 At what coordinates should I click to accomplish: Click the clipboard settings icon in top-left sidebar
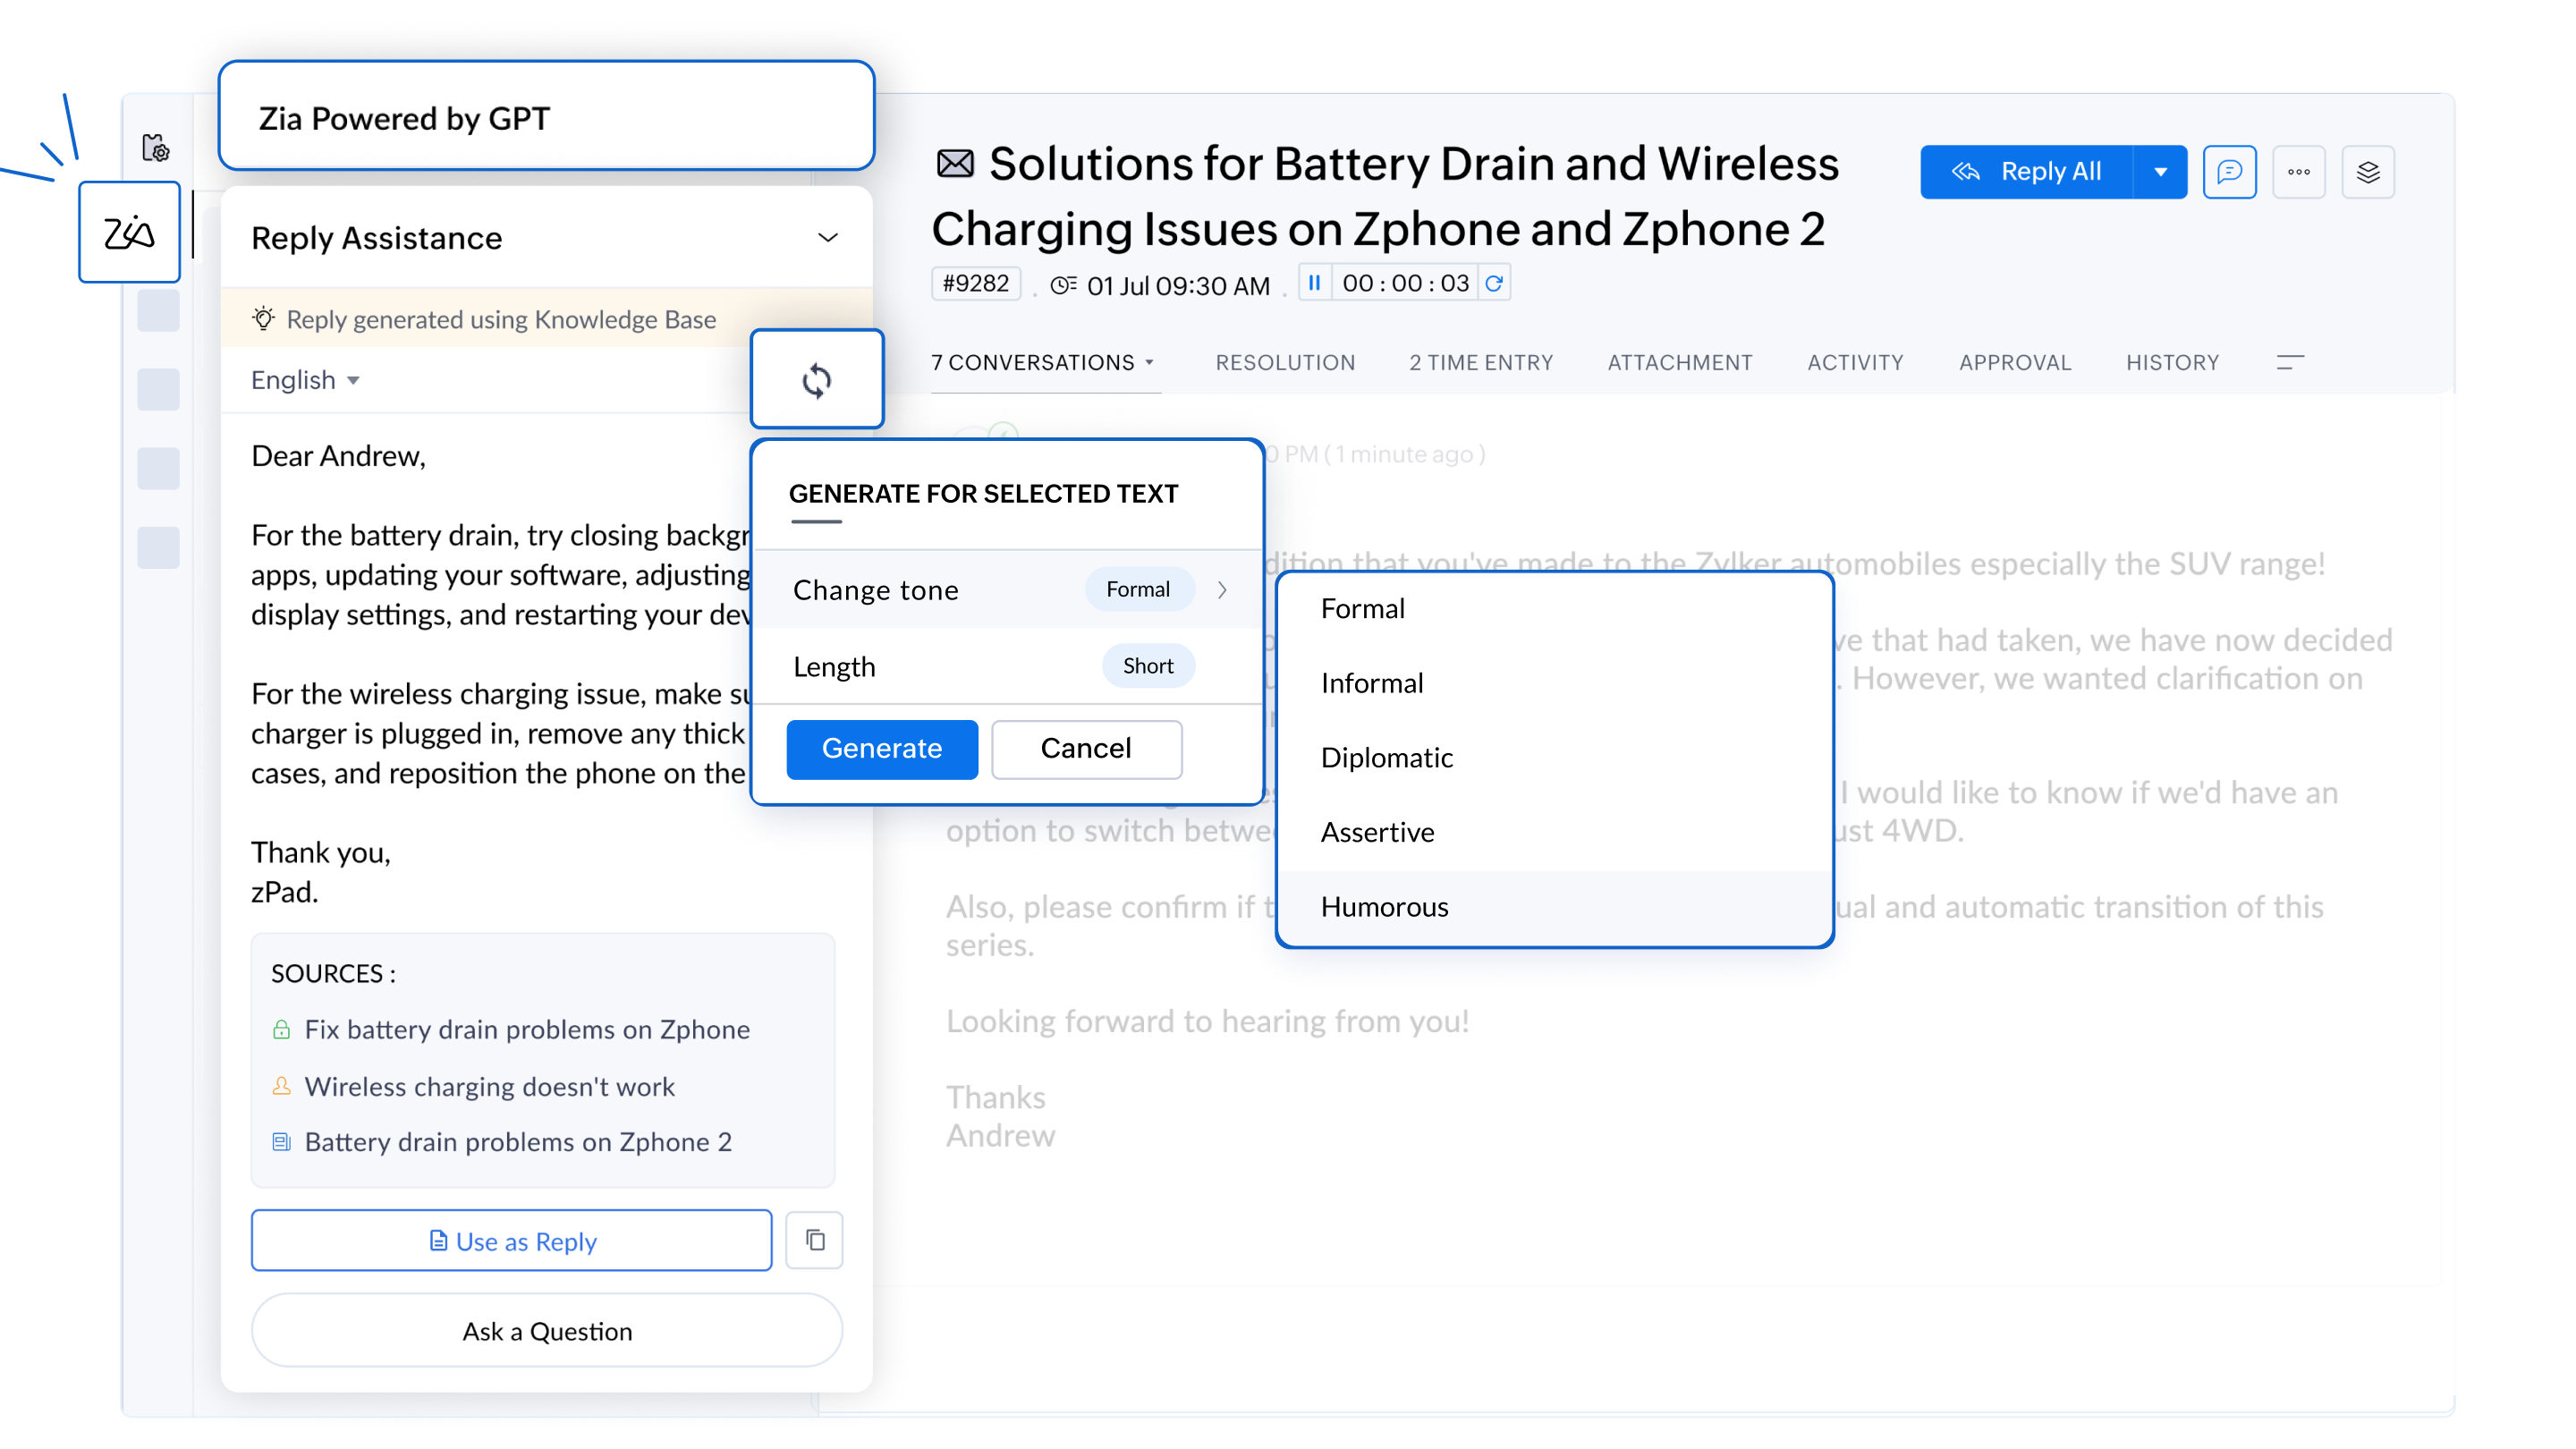click(x=156, y=148)
